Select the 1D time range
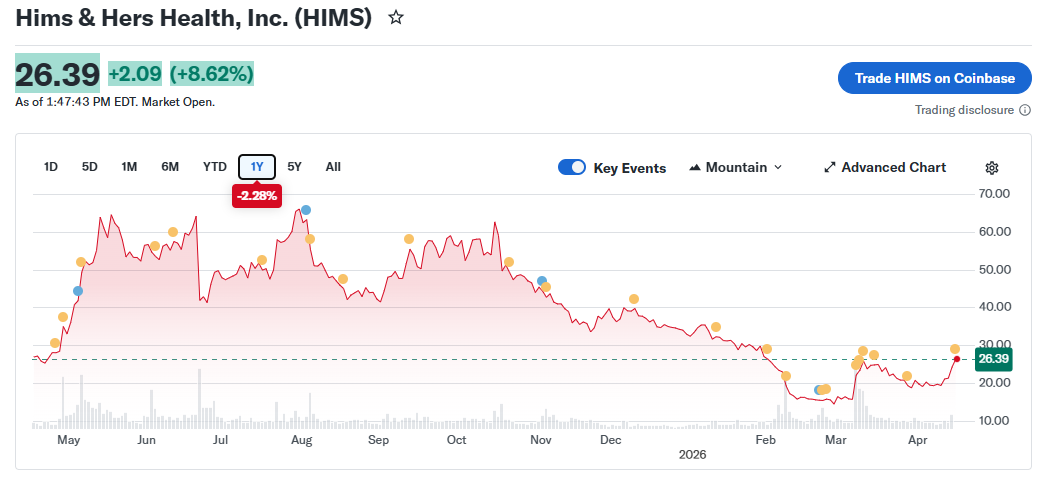The image size is (1037, 478). point(50,167)
